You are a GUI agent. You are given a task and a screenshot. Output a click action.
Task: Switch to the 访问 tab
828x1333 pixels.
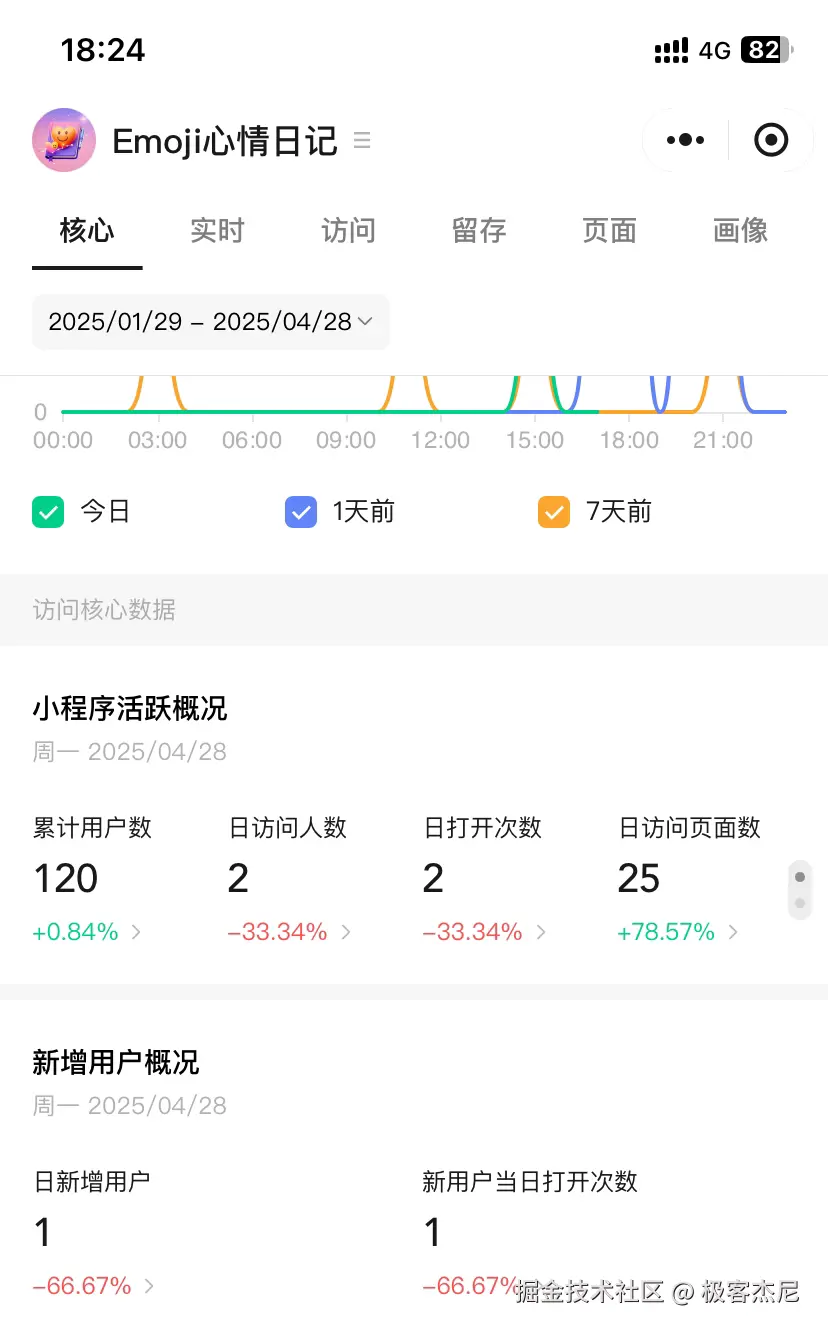[x=347, y=231]
